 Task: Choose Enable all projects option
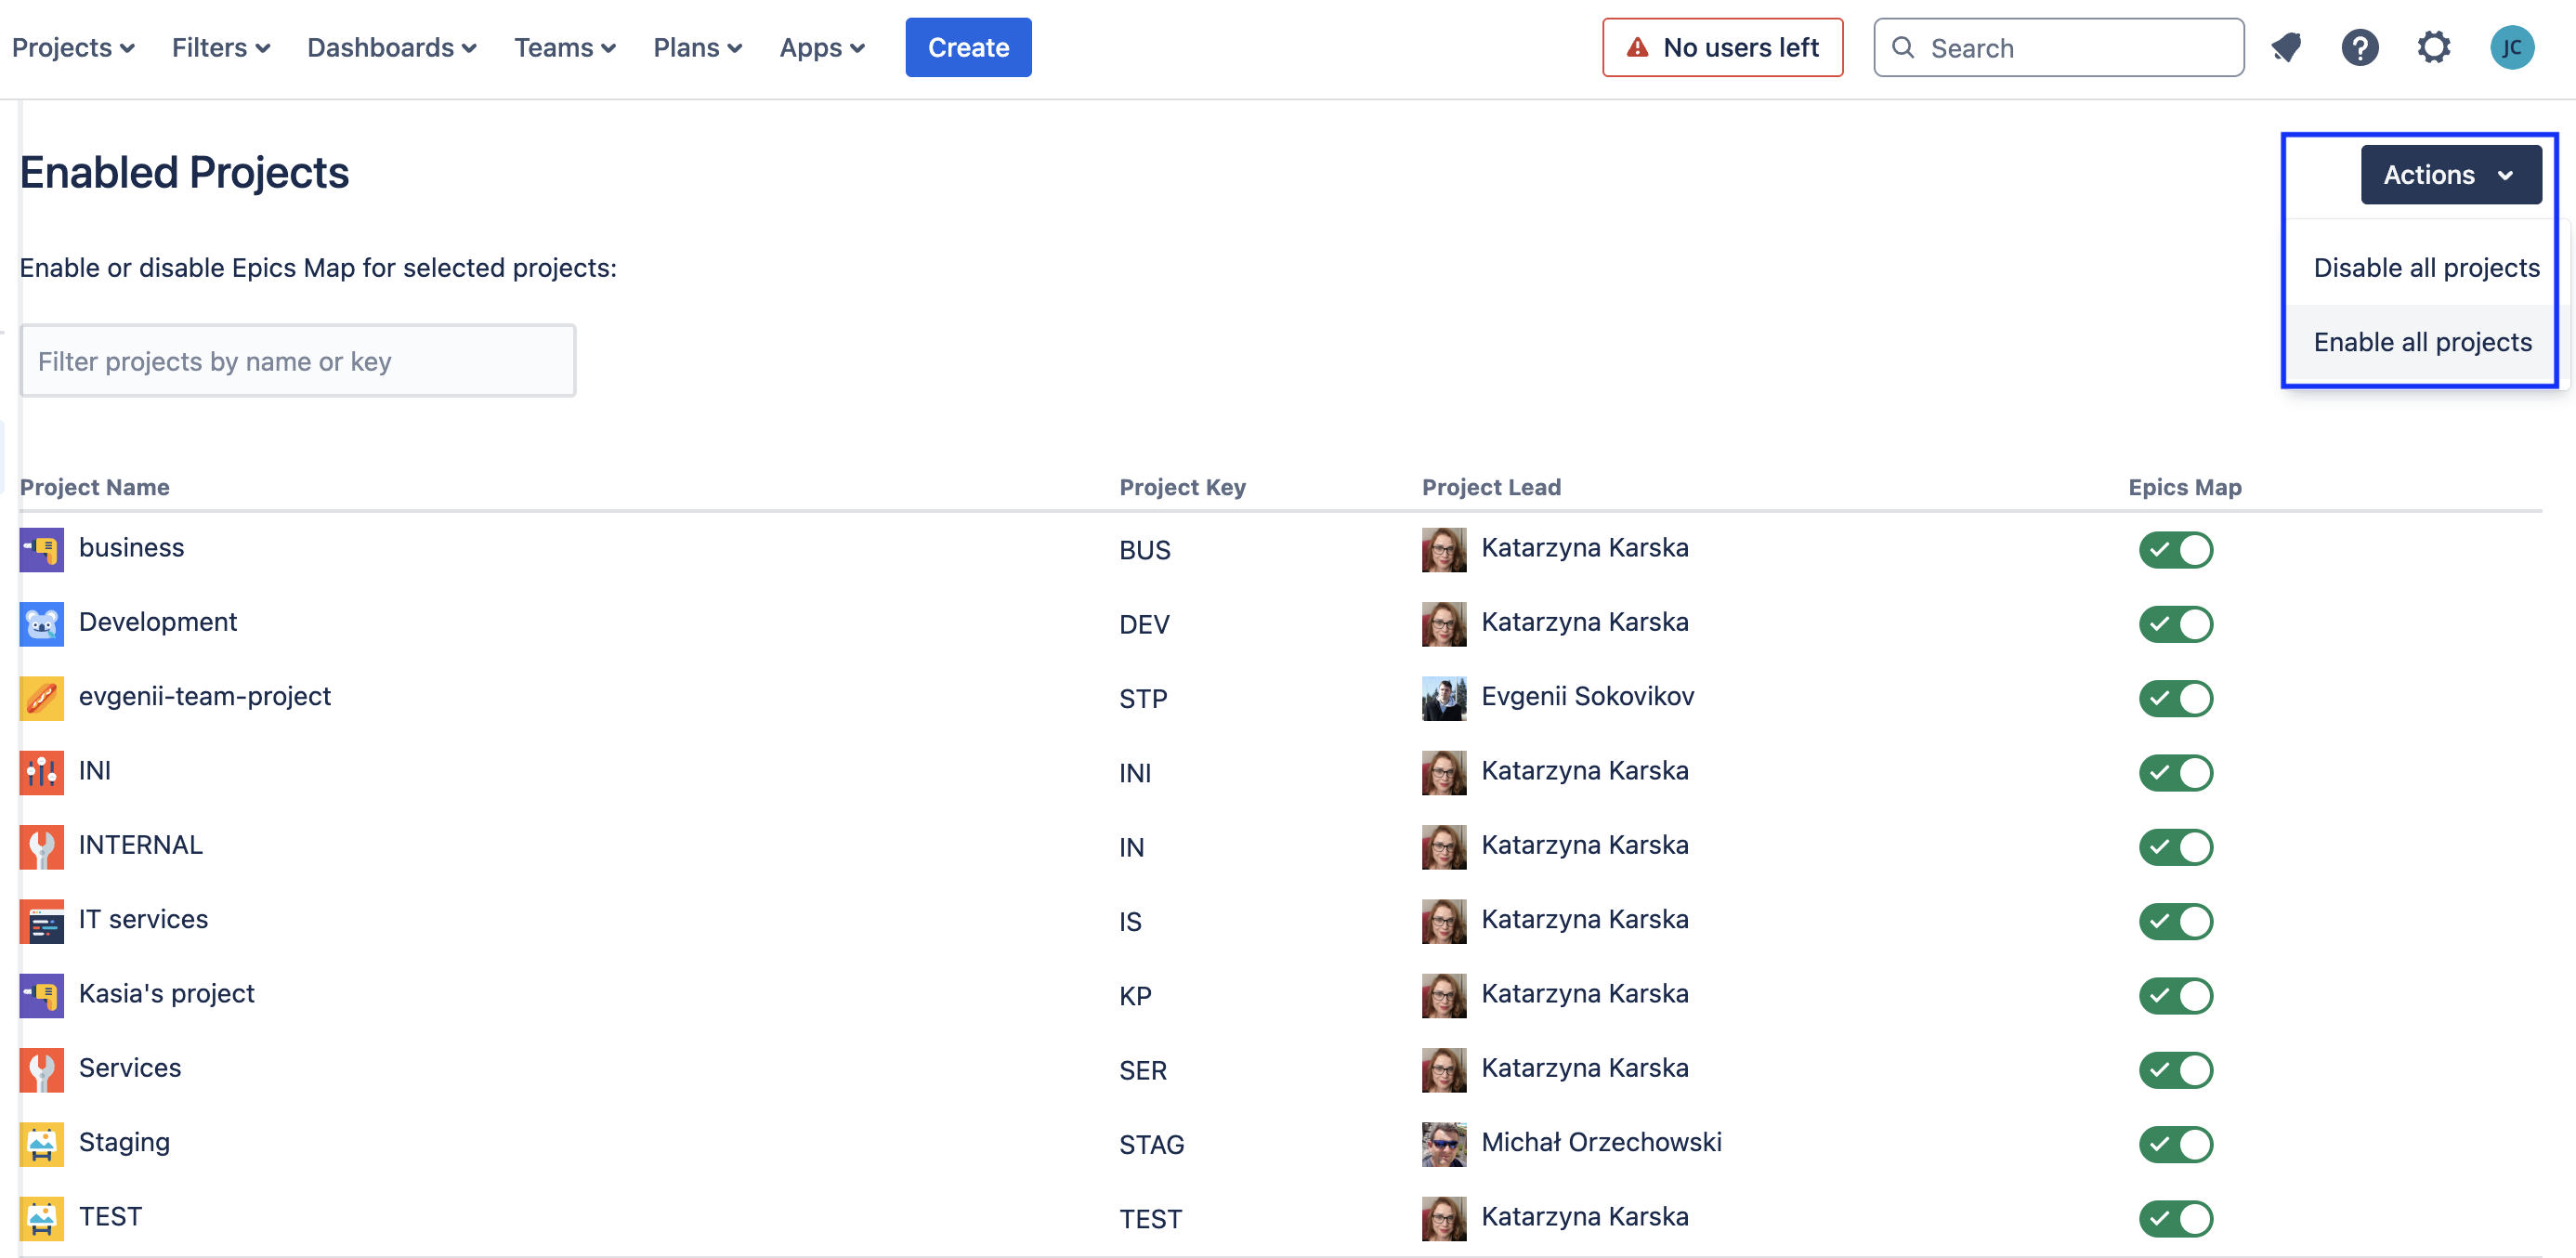(2421, 342)
